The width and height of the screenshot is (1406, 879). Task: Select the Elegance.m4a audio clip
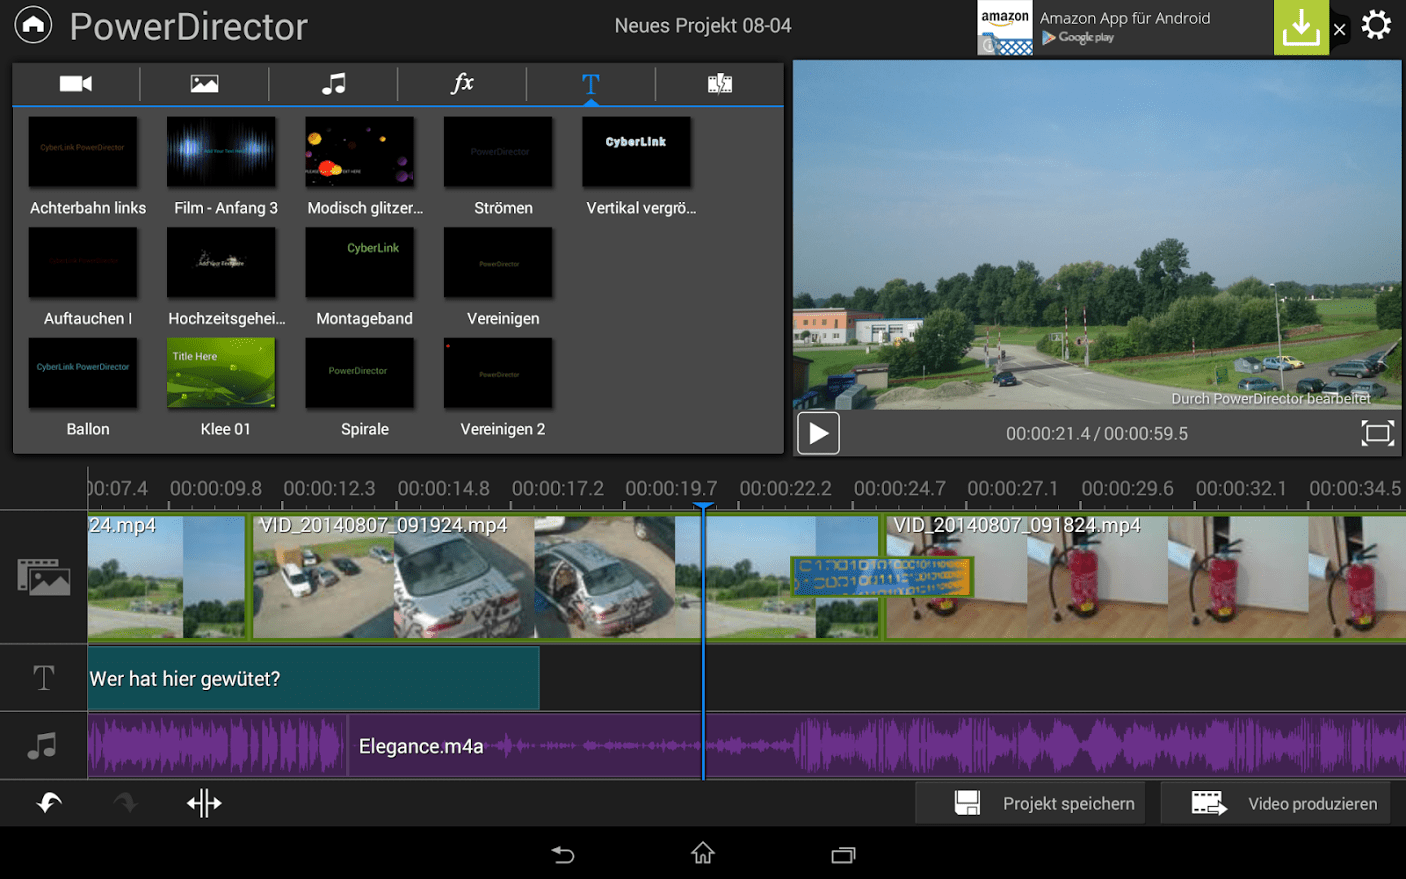[876, 746]
